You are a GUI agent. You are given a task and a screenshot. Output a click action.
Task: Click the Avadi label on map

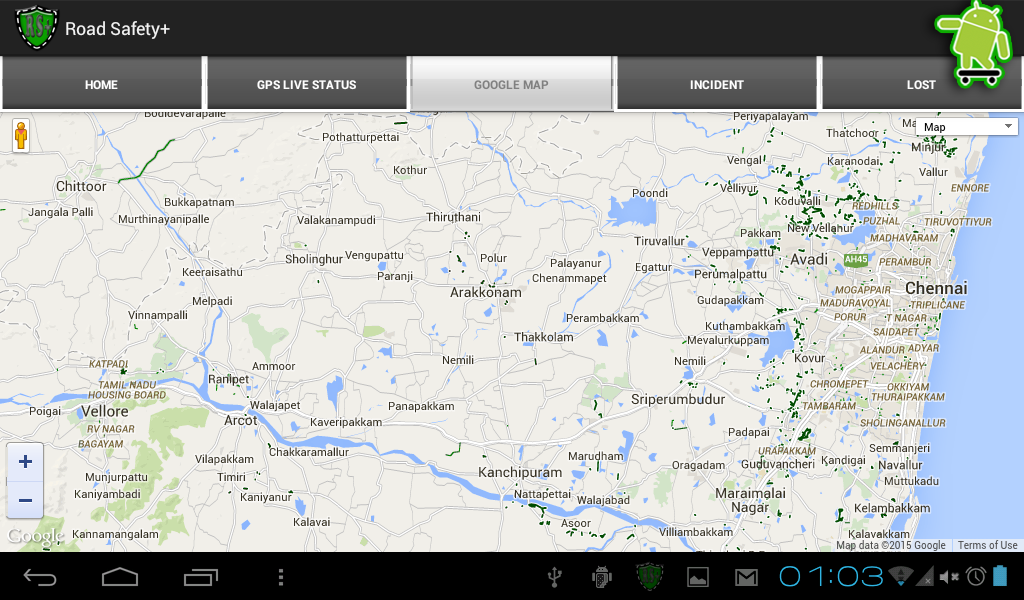809,259
